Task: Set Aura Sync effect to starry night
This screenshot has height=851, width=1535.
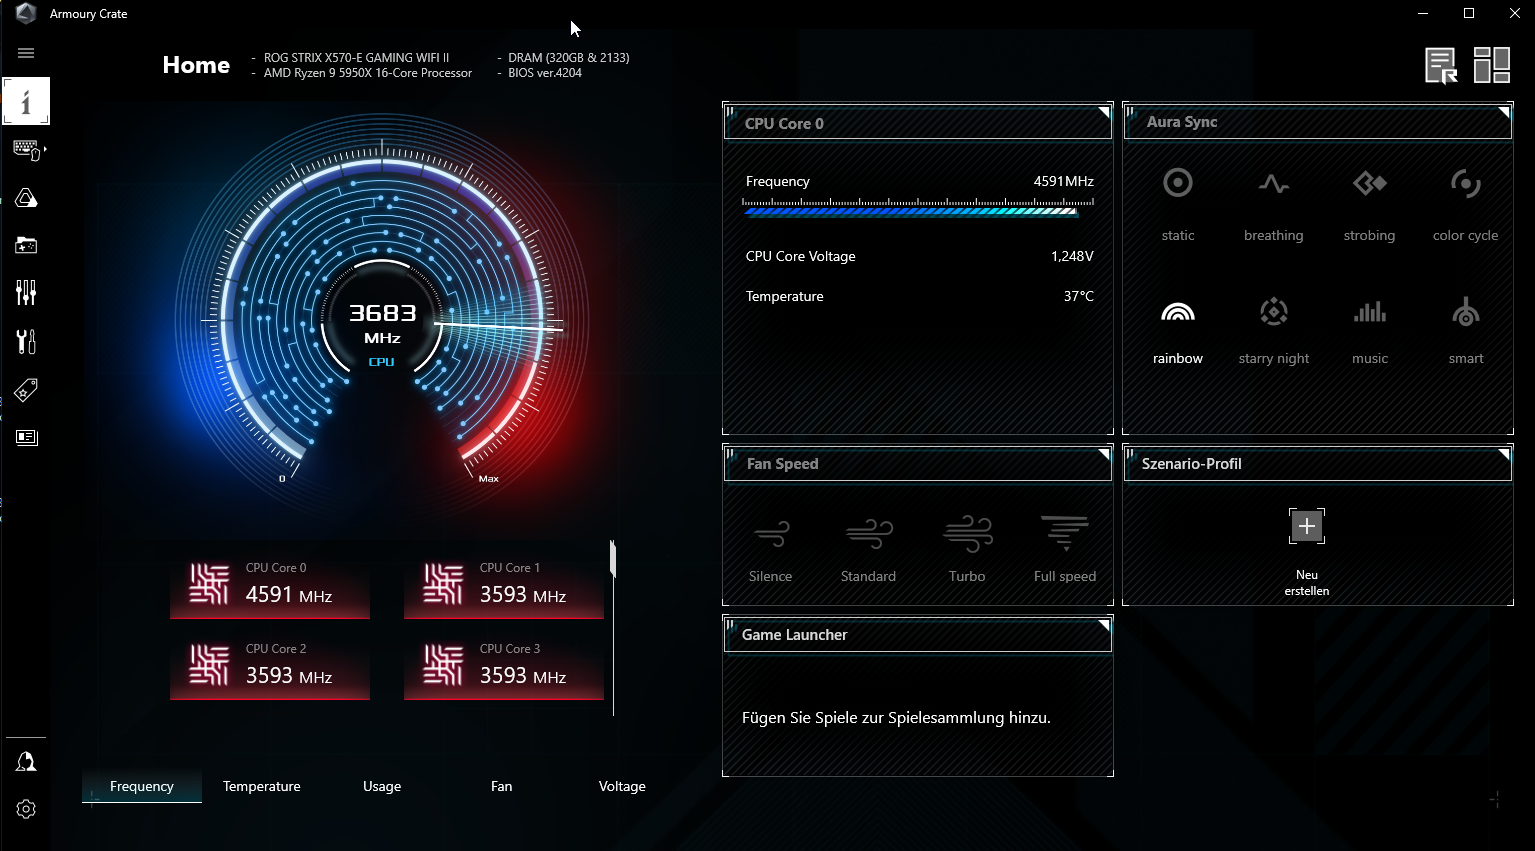Action: [x=1273, y=331]
